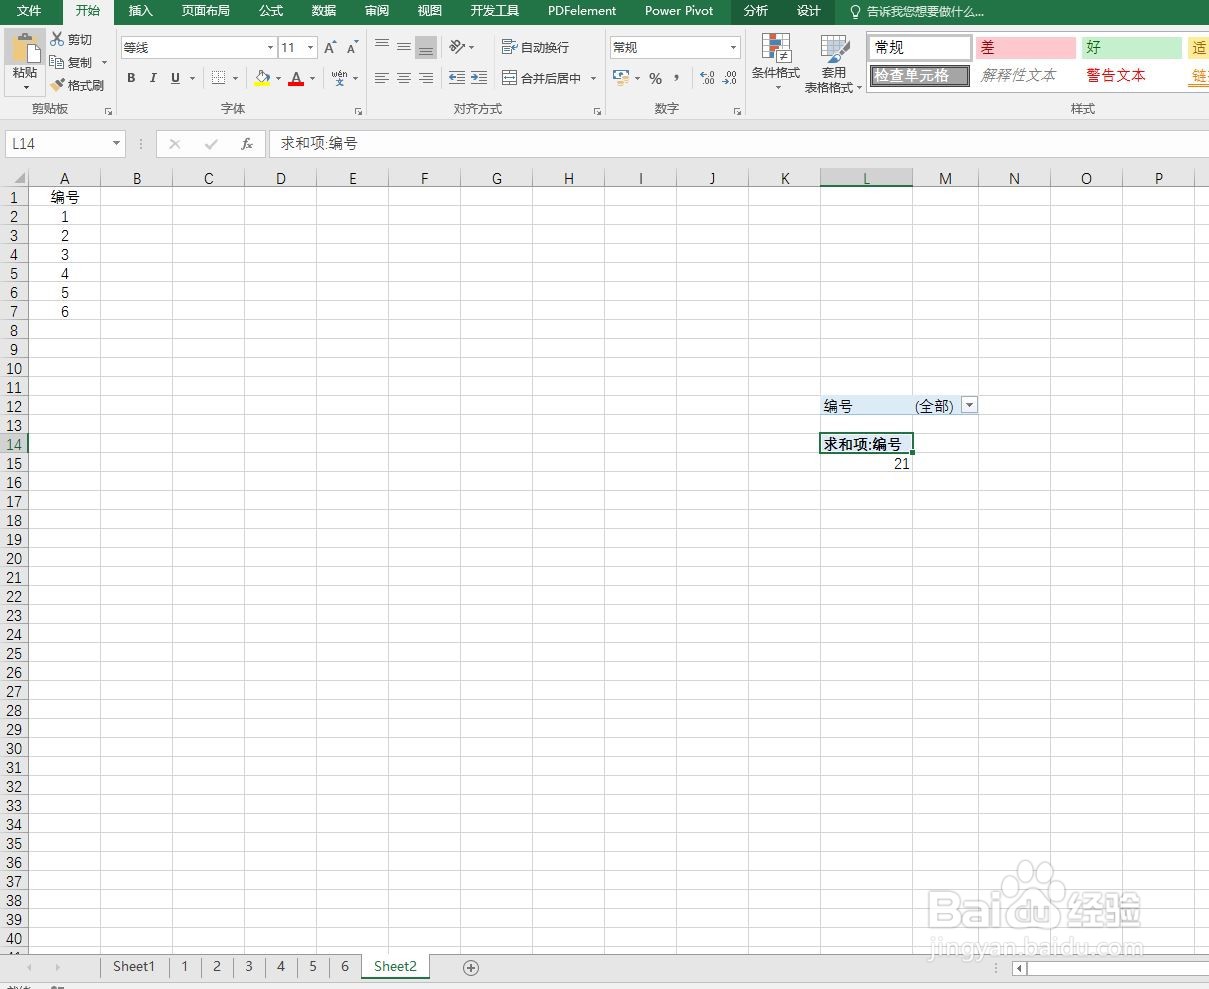Click the increase indent icon
The height and width of the screenshot is (989, 1209).
pos(479,78)
